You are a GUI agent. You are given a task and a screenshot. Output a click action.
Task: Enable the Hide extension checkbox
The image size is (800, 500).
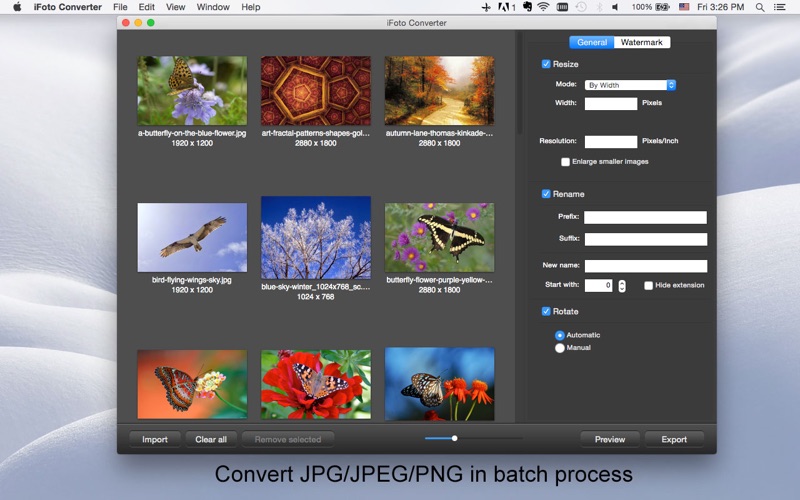click(648, 285)
